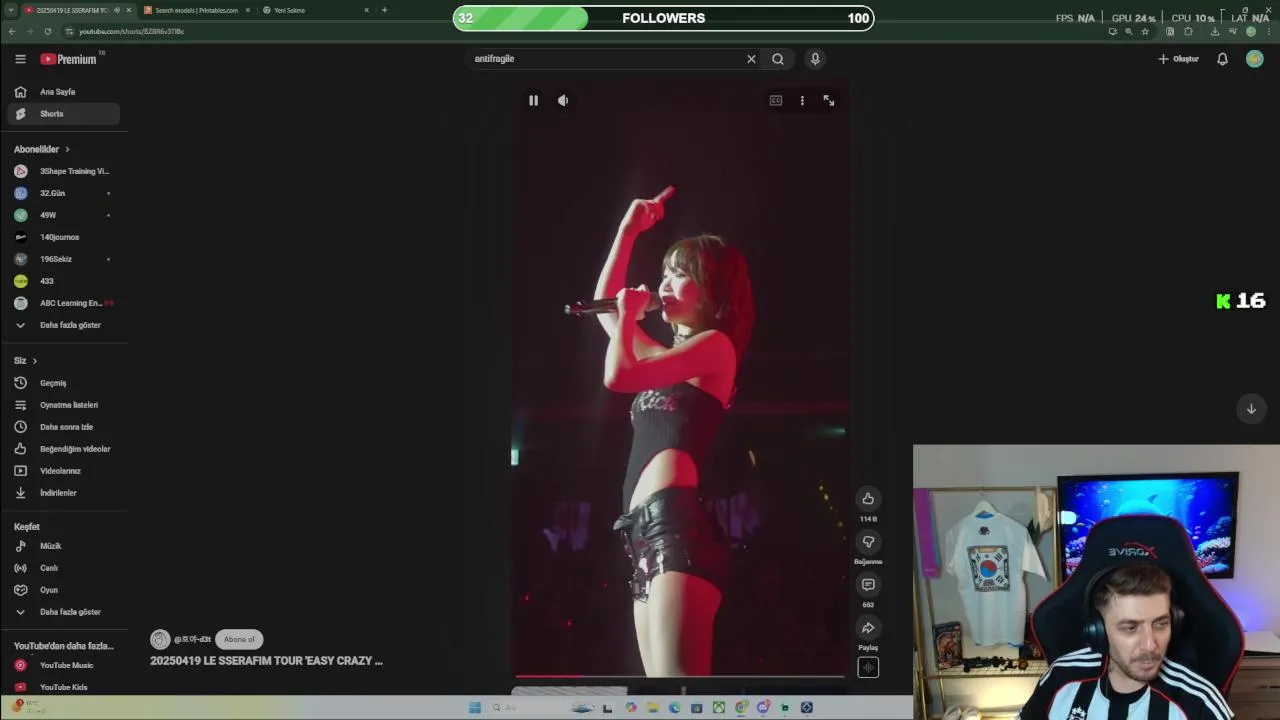The height and width of the screenshot is (720, 1280).
Task: Open the 32.Gün channel
Action: click(x=64, y=193)
